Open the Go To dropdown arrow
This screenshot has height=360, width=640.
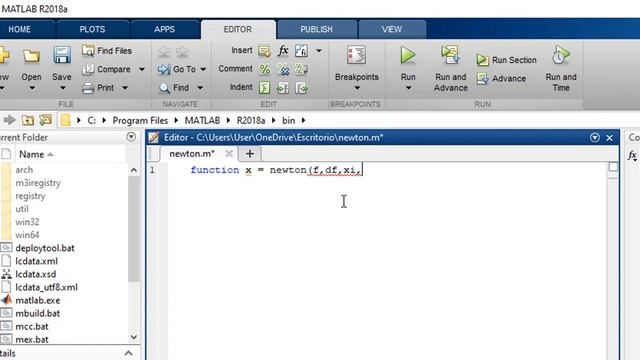(203, 69)
